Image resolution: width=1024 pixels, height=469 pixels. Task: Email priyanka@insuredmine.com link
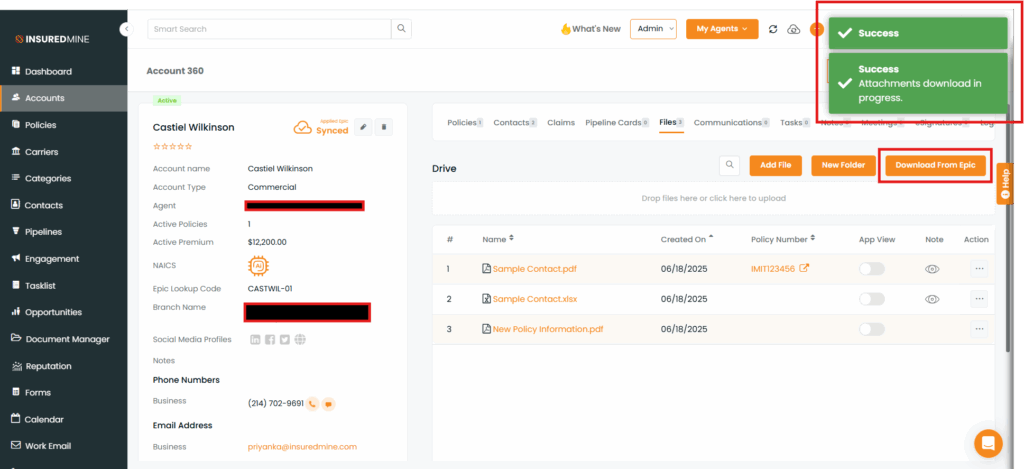(302, 447)
